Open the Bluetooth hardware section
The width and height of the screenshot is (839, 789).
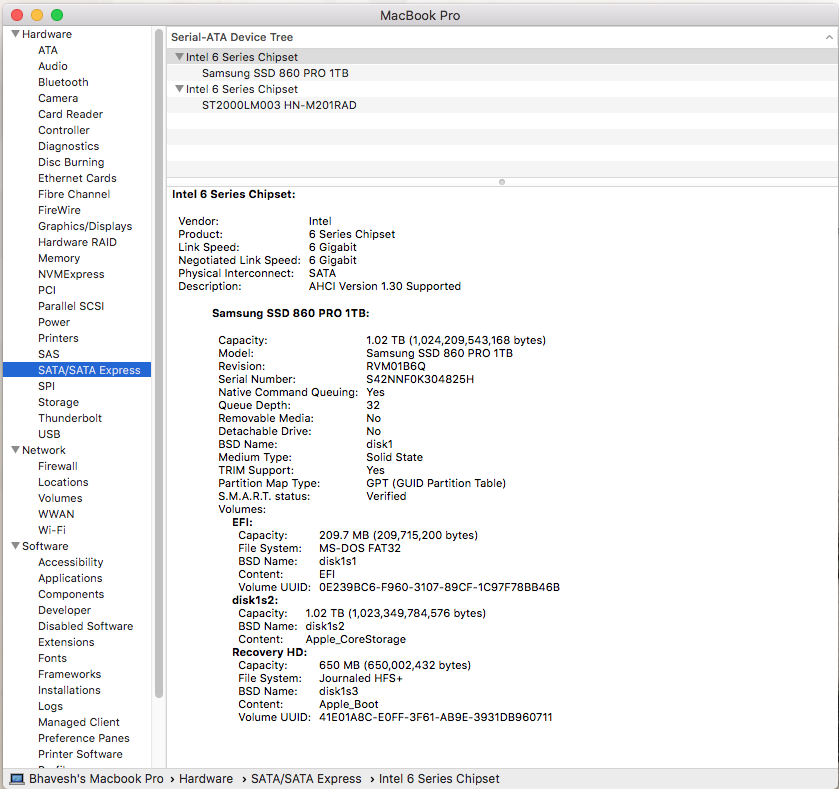[63, 82]
